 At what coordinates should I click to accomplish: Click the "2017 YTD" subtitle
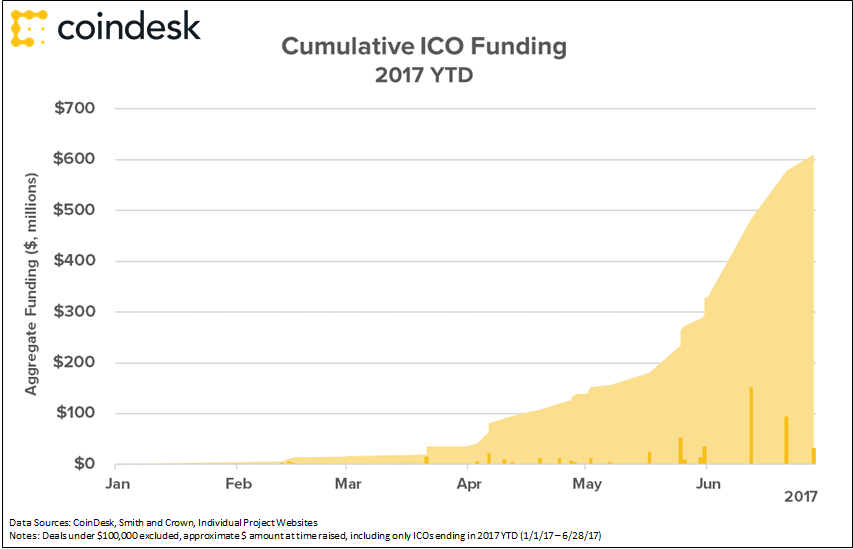click(x=424, y=74)
